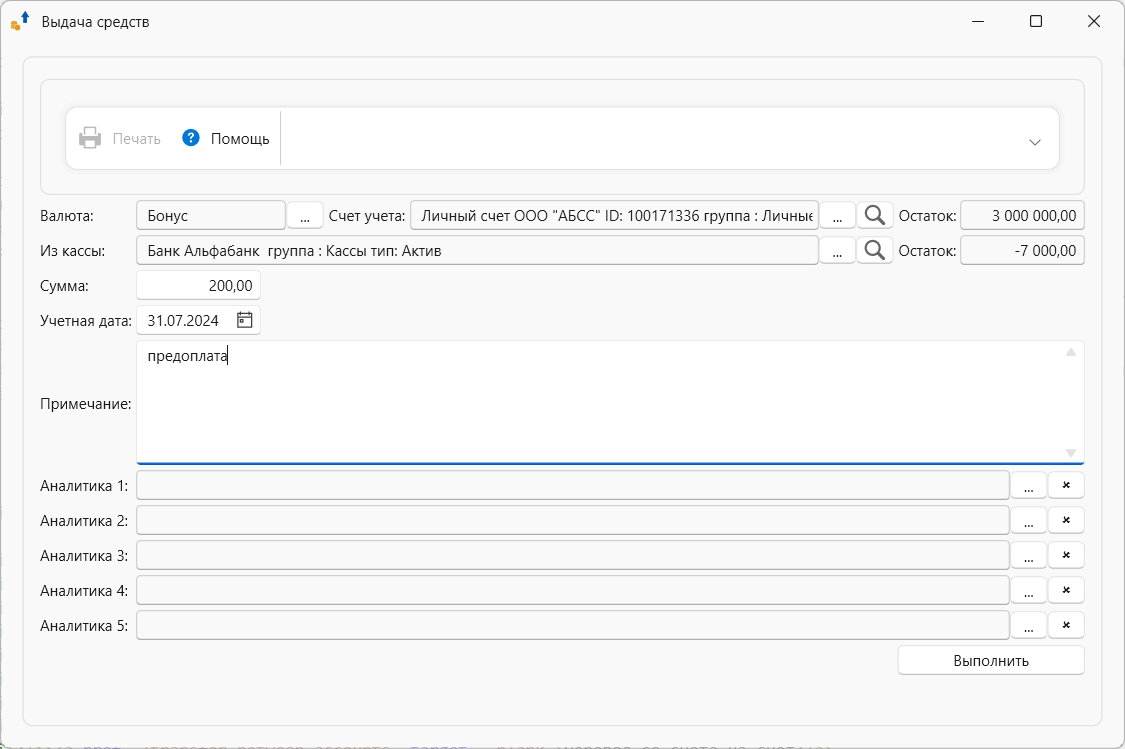Clear Аналитика 2 with x button
The width and height of the screenshot is (1125, 749).
click(x=1066, y=520)
